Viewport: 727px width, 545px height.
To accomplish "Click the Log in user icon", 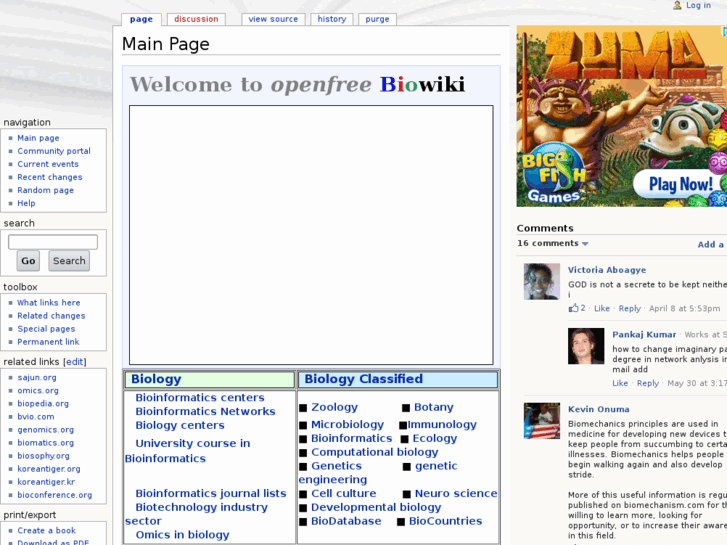I will tap(677, 5).
